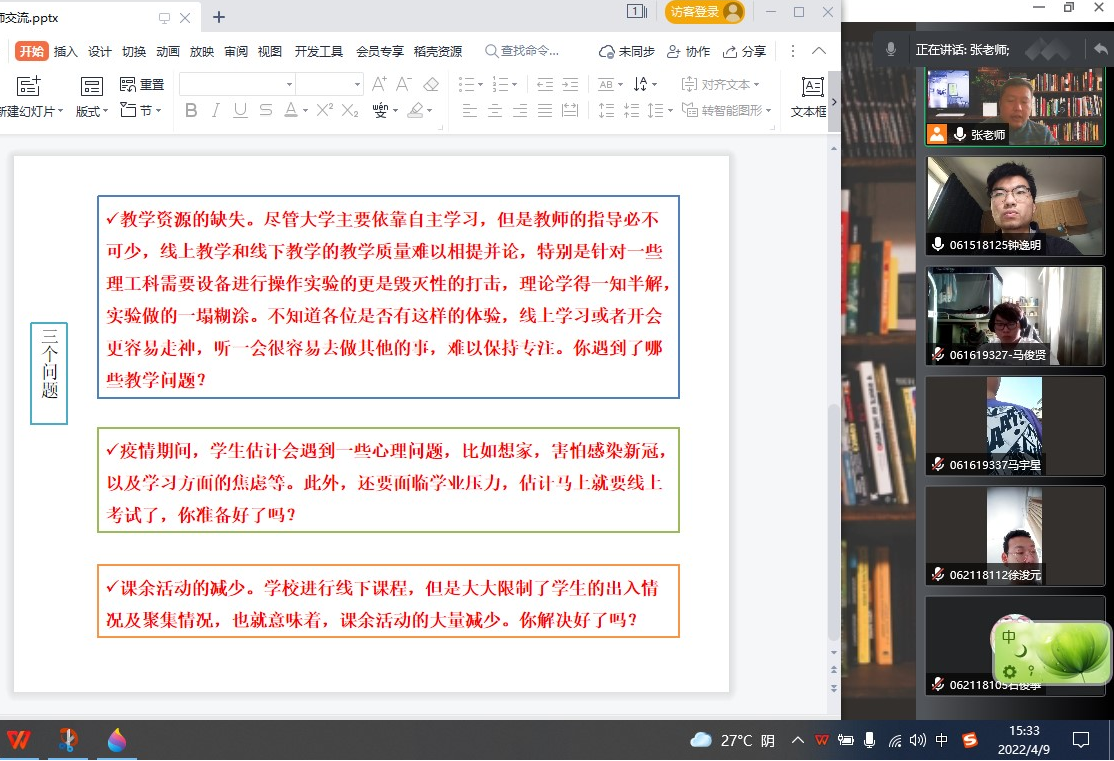Select 张老师 video thumbnail
The height and width of the screenshot is (761, 1114).
click(1015, 107)
